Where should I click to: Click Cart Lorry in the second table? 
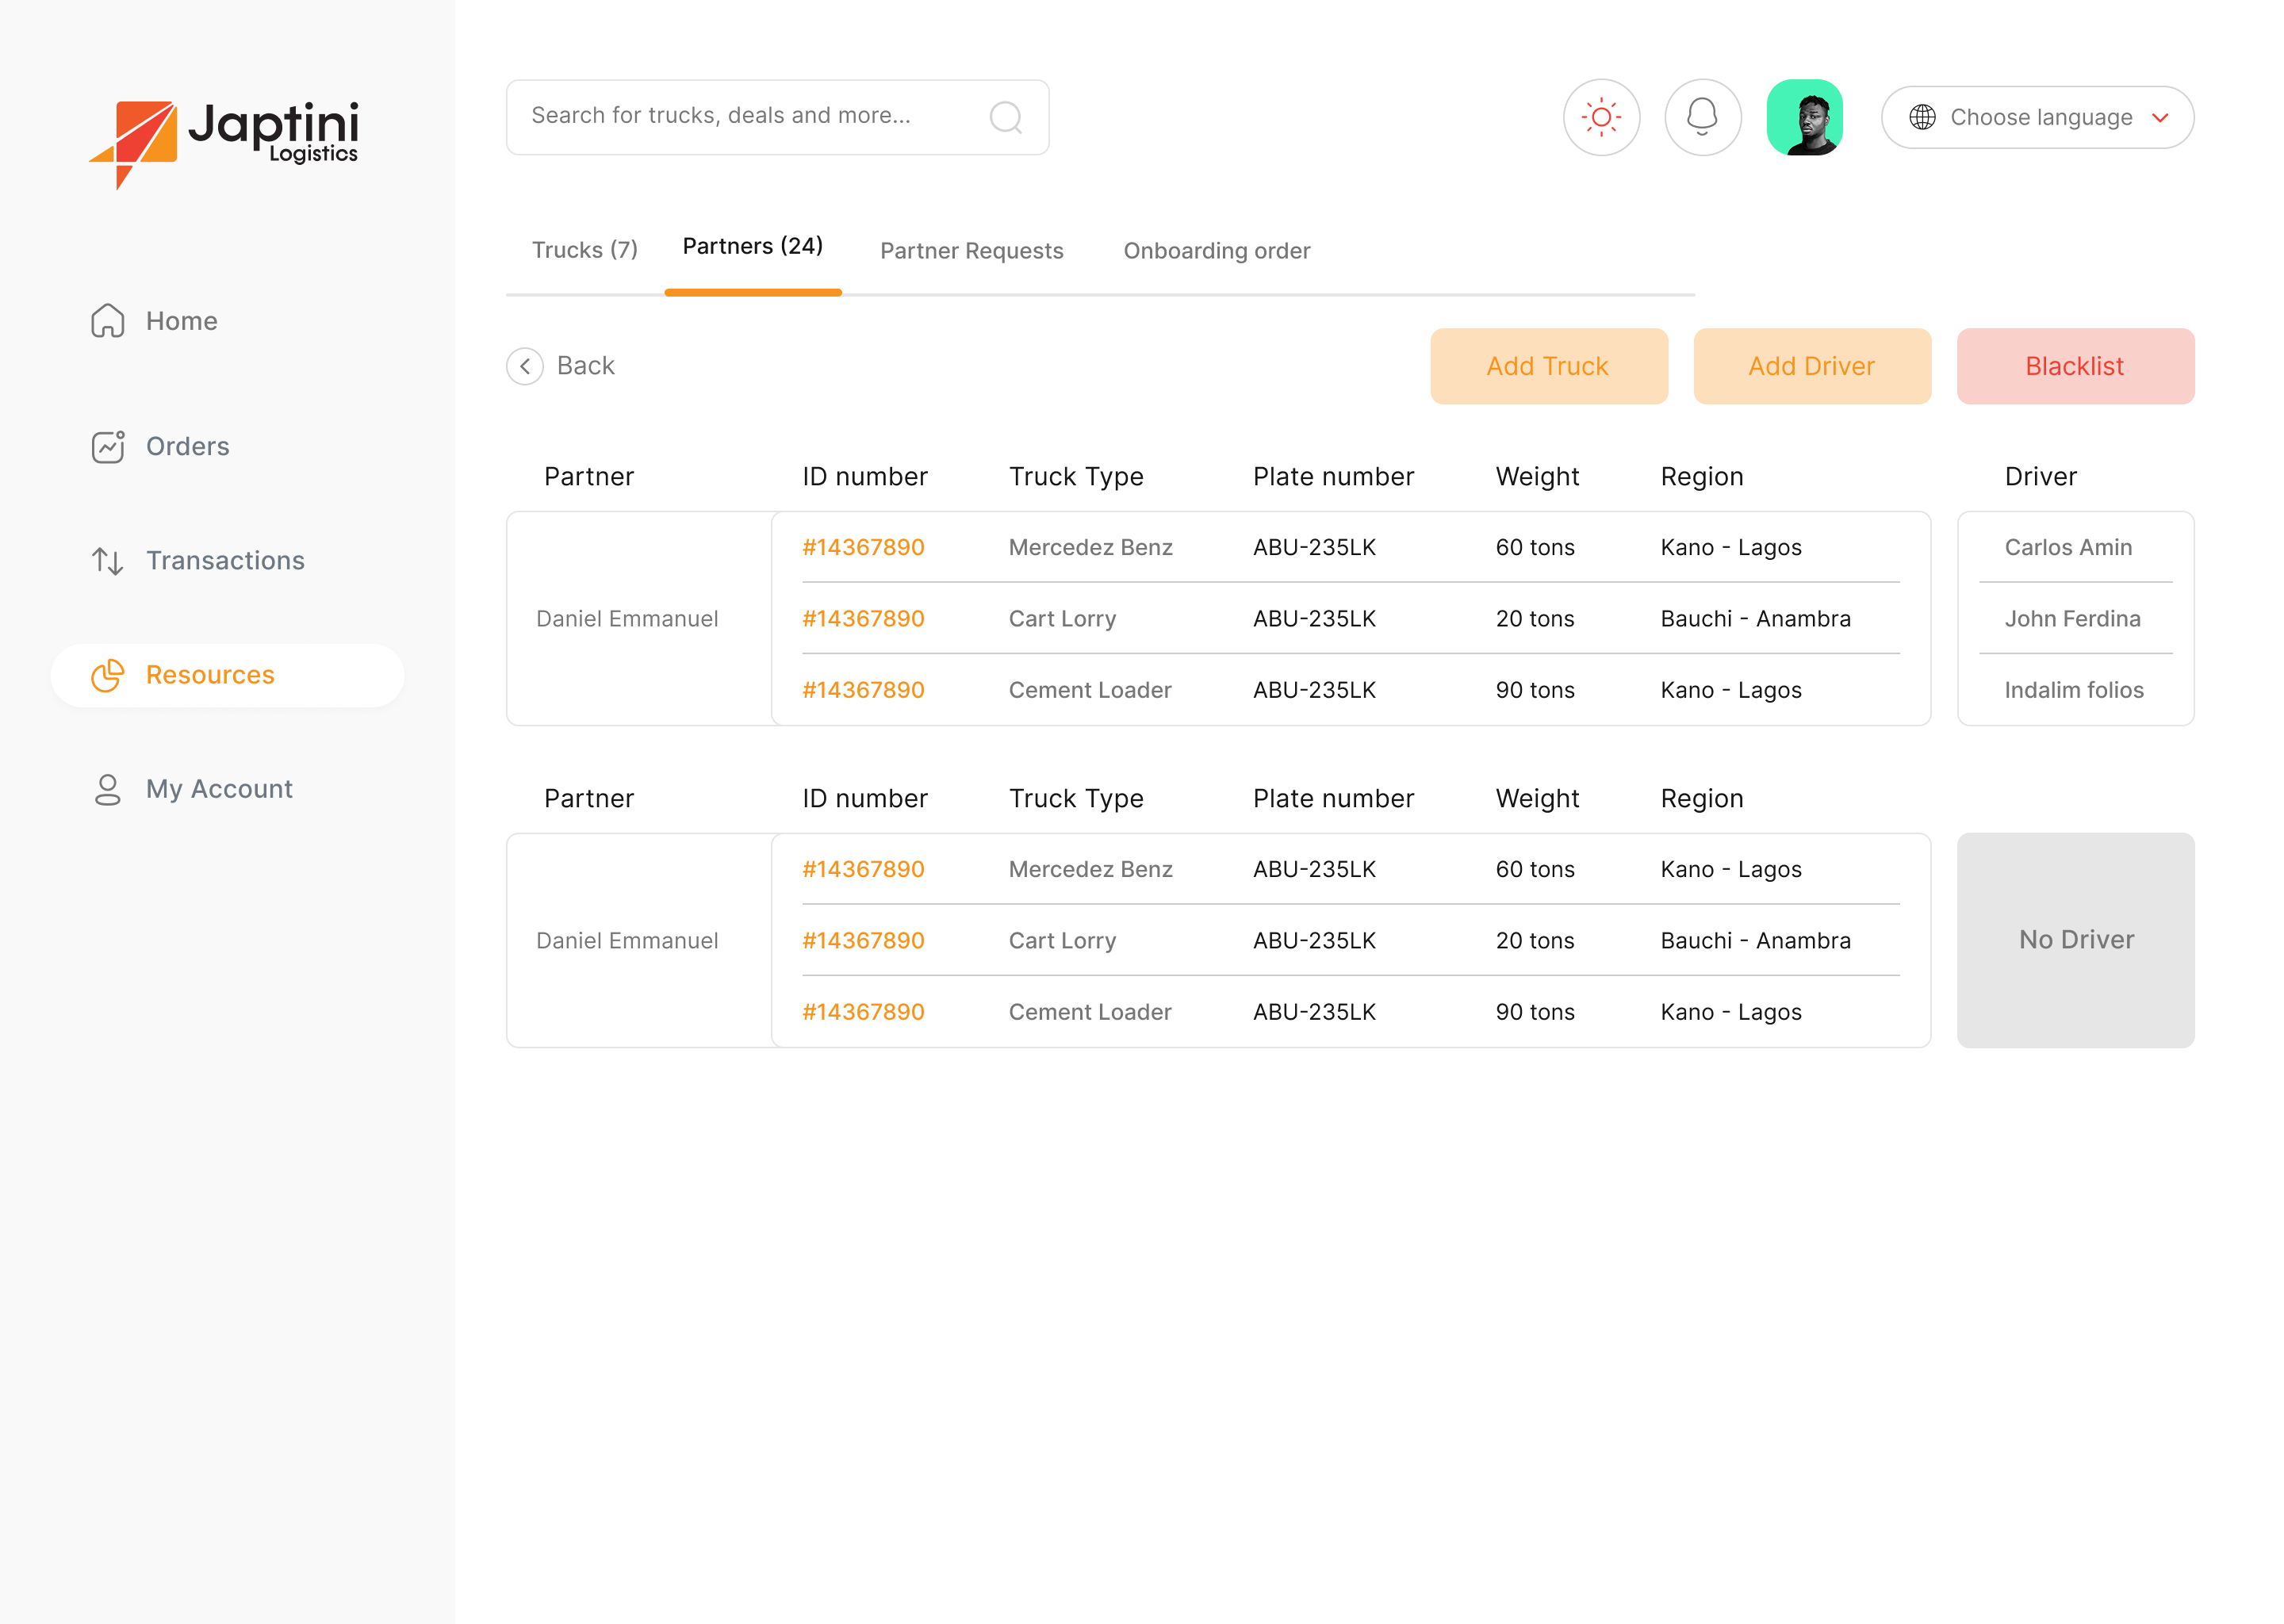[x=1062, y=941]
